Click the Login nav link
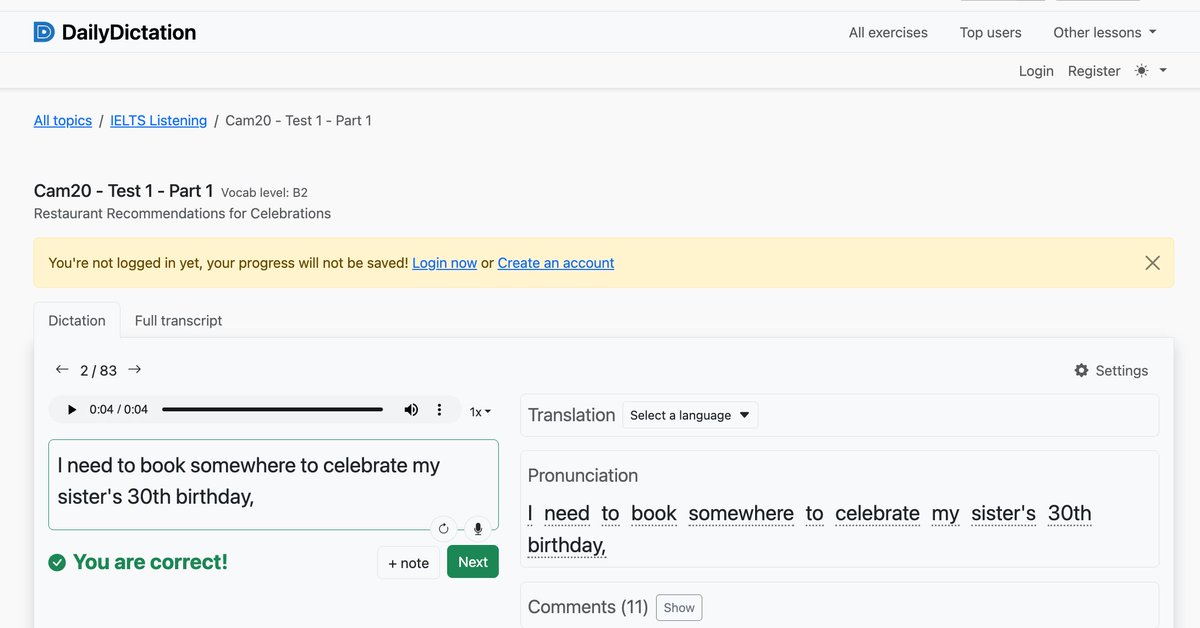Image resolution: width=1200 pixels, height=628 pixels. (x=1036, y=71)
